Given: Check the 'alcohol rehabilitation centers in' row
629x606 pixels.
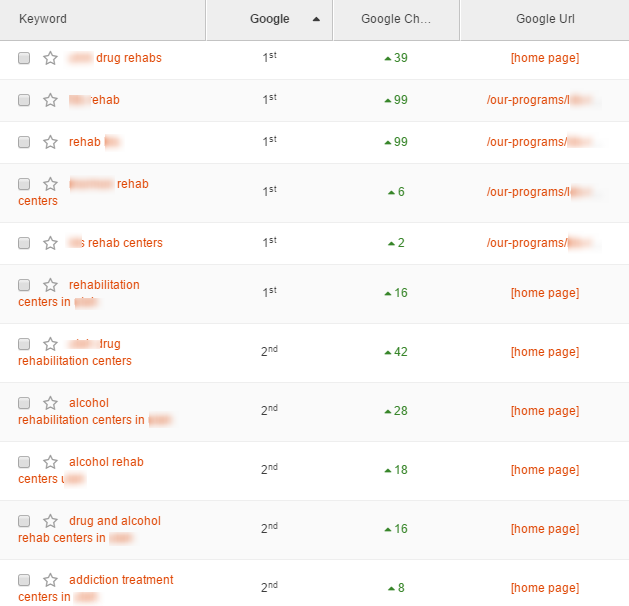Looking at the screenshot, I should [24, 403].
